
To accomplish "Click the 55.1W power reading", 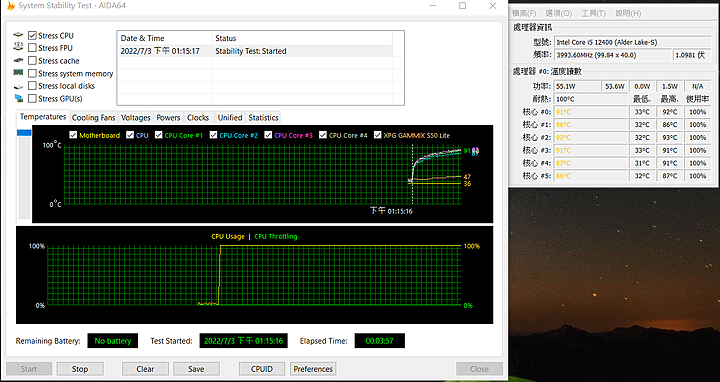I will point(577,86).
